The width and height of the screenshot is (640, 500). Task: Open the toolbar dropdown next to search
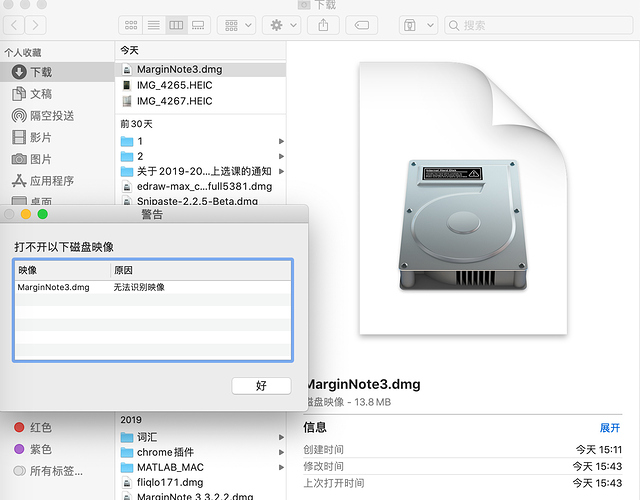pyautogui.click(x=418, y=25)
